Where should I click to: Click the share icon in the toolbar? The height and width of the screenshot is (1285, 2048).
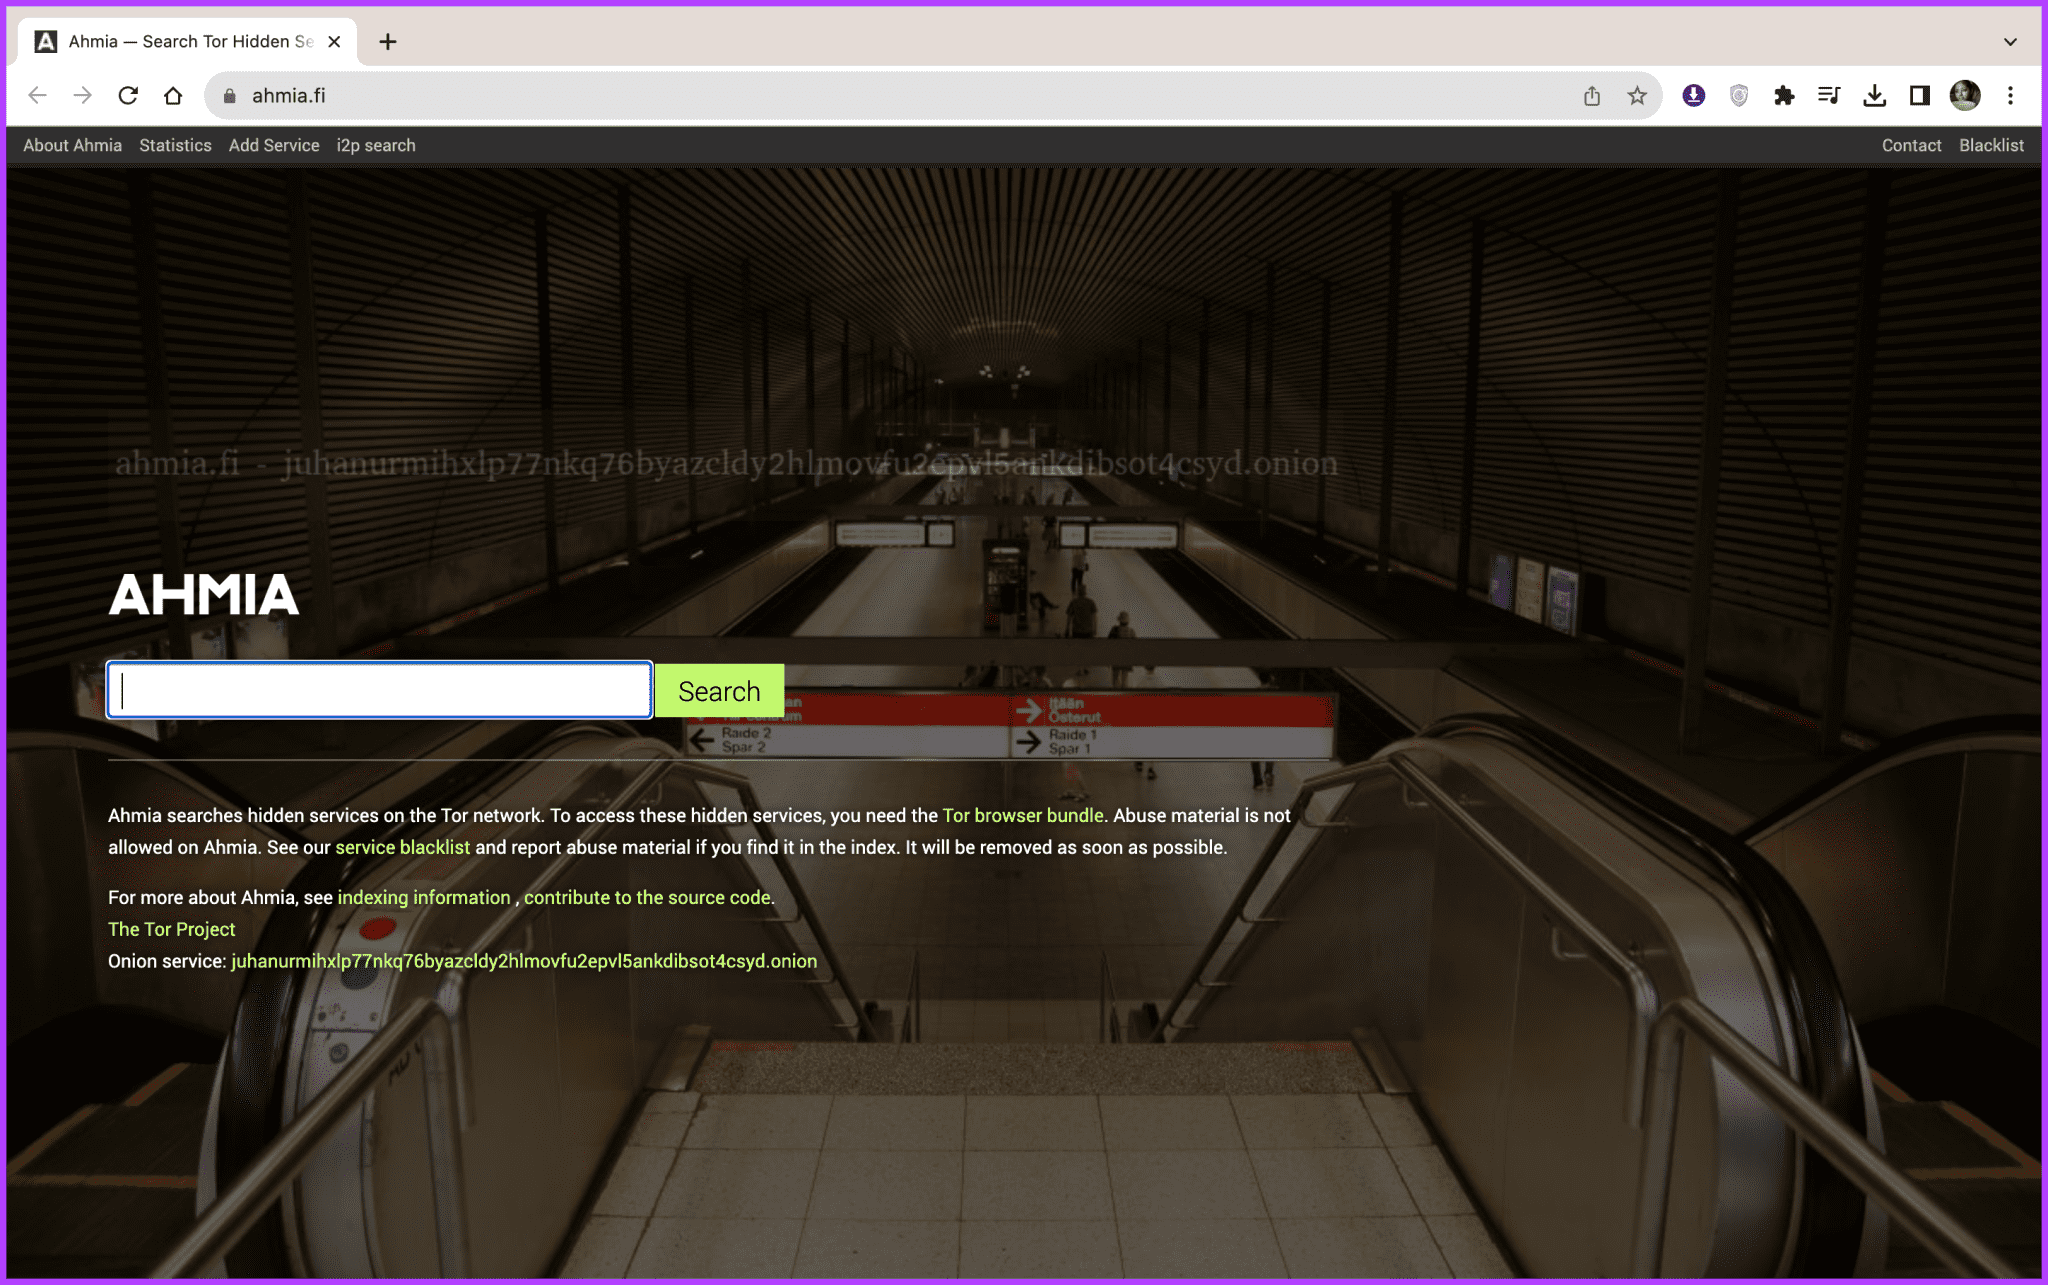pos(1591,95)
